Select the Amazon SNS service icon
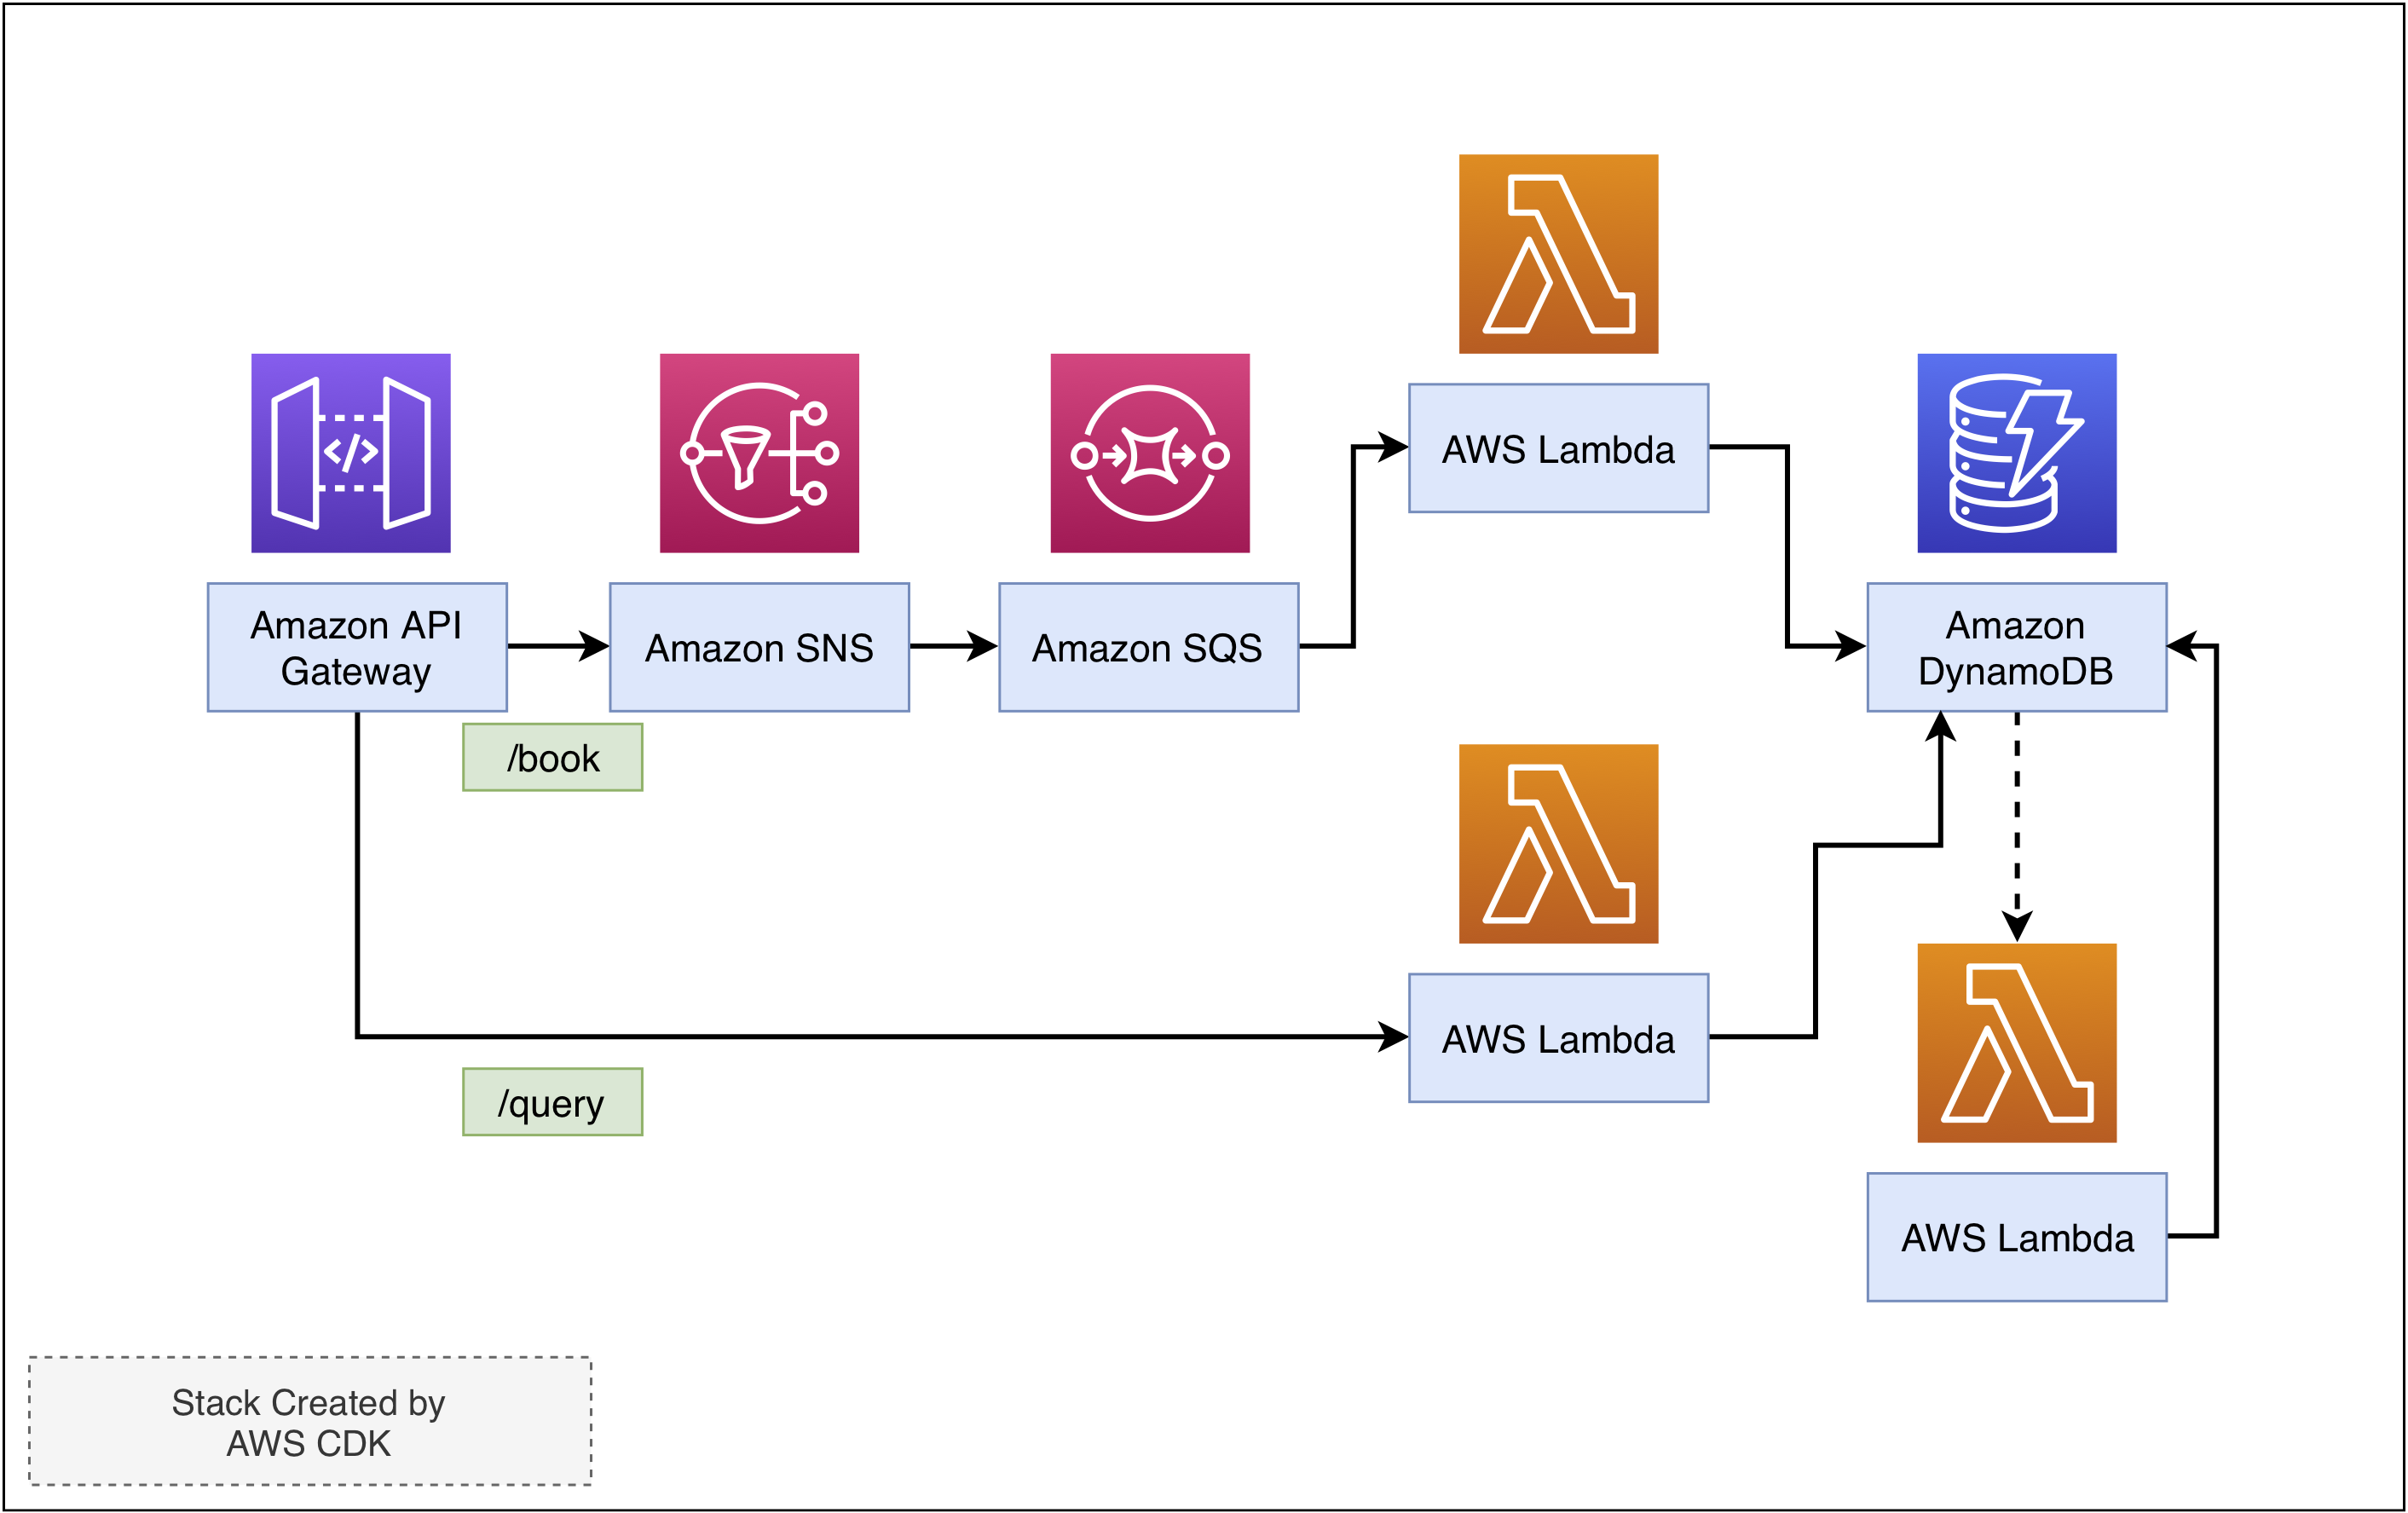2408x1513 pixels. pyautogui.click(x=759, y=452)
